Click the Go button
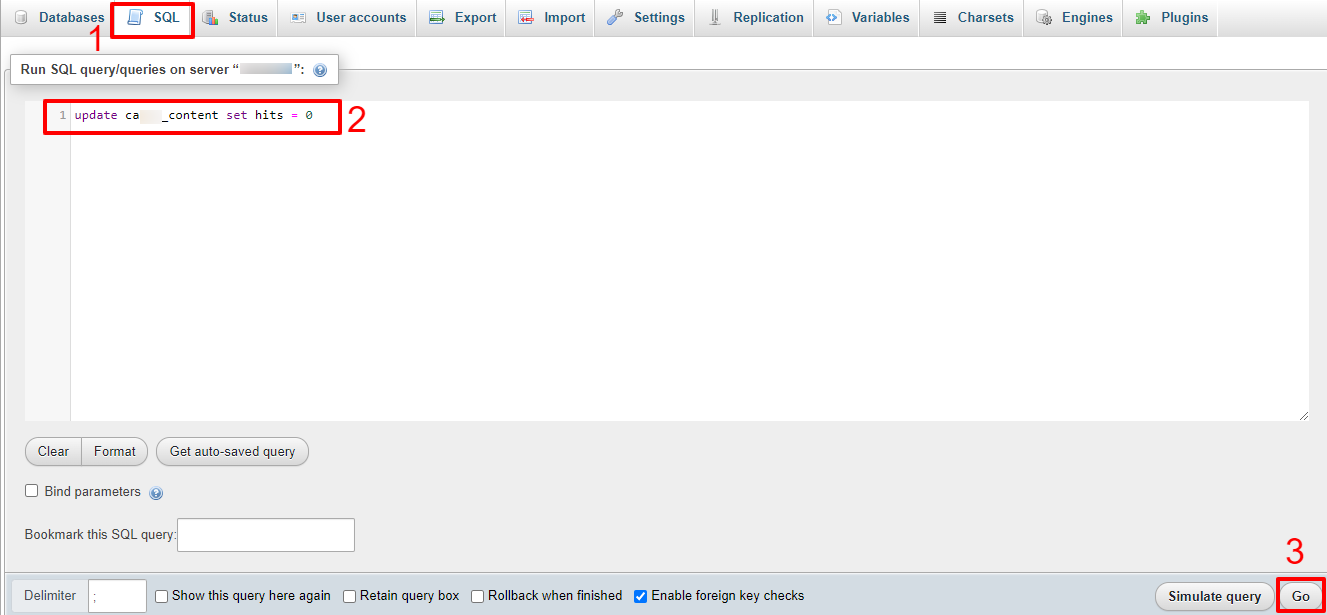The height and width of the screenshot is (615, 1327). [x=1300, y=597]
